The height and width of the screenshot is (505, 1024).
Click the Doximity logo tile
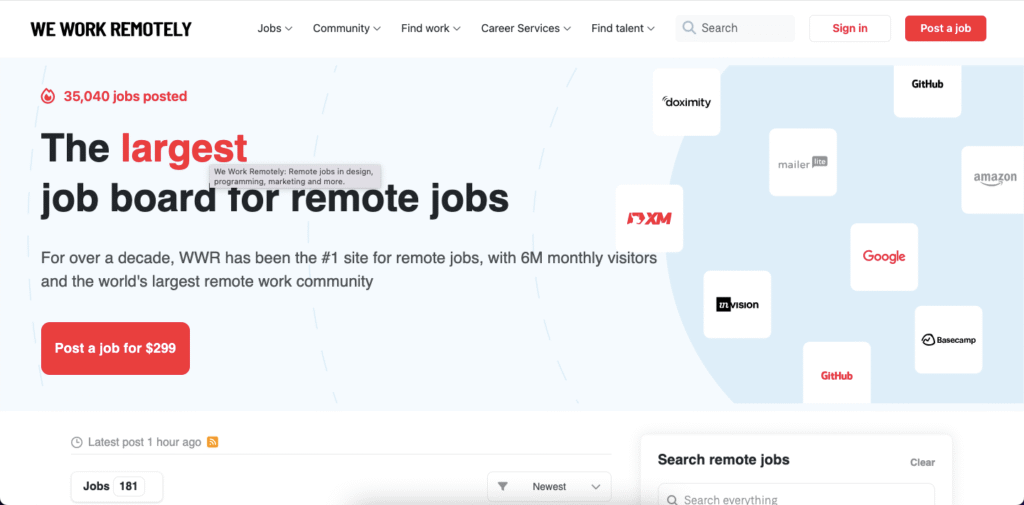(x=686, y=102)
